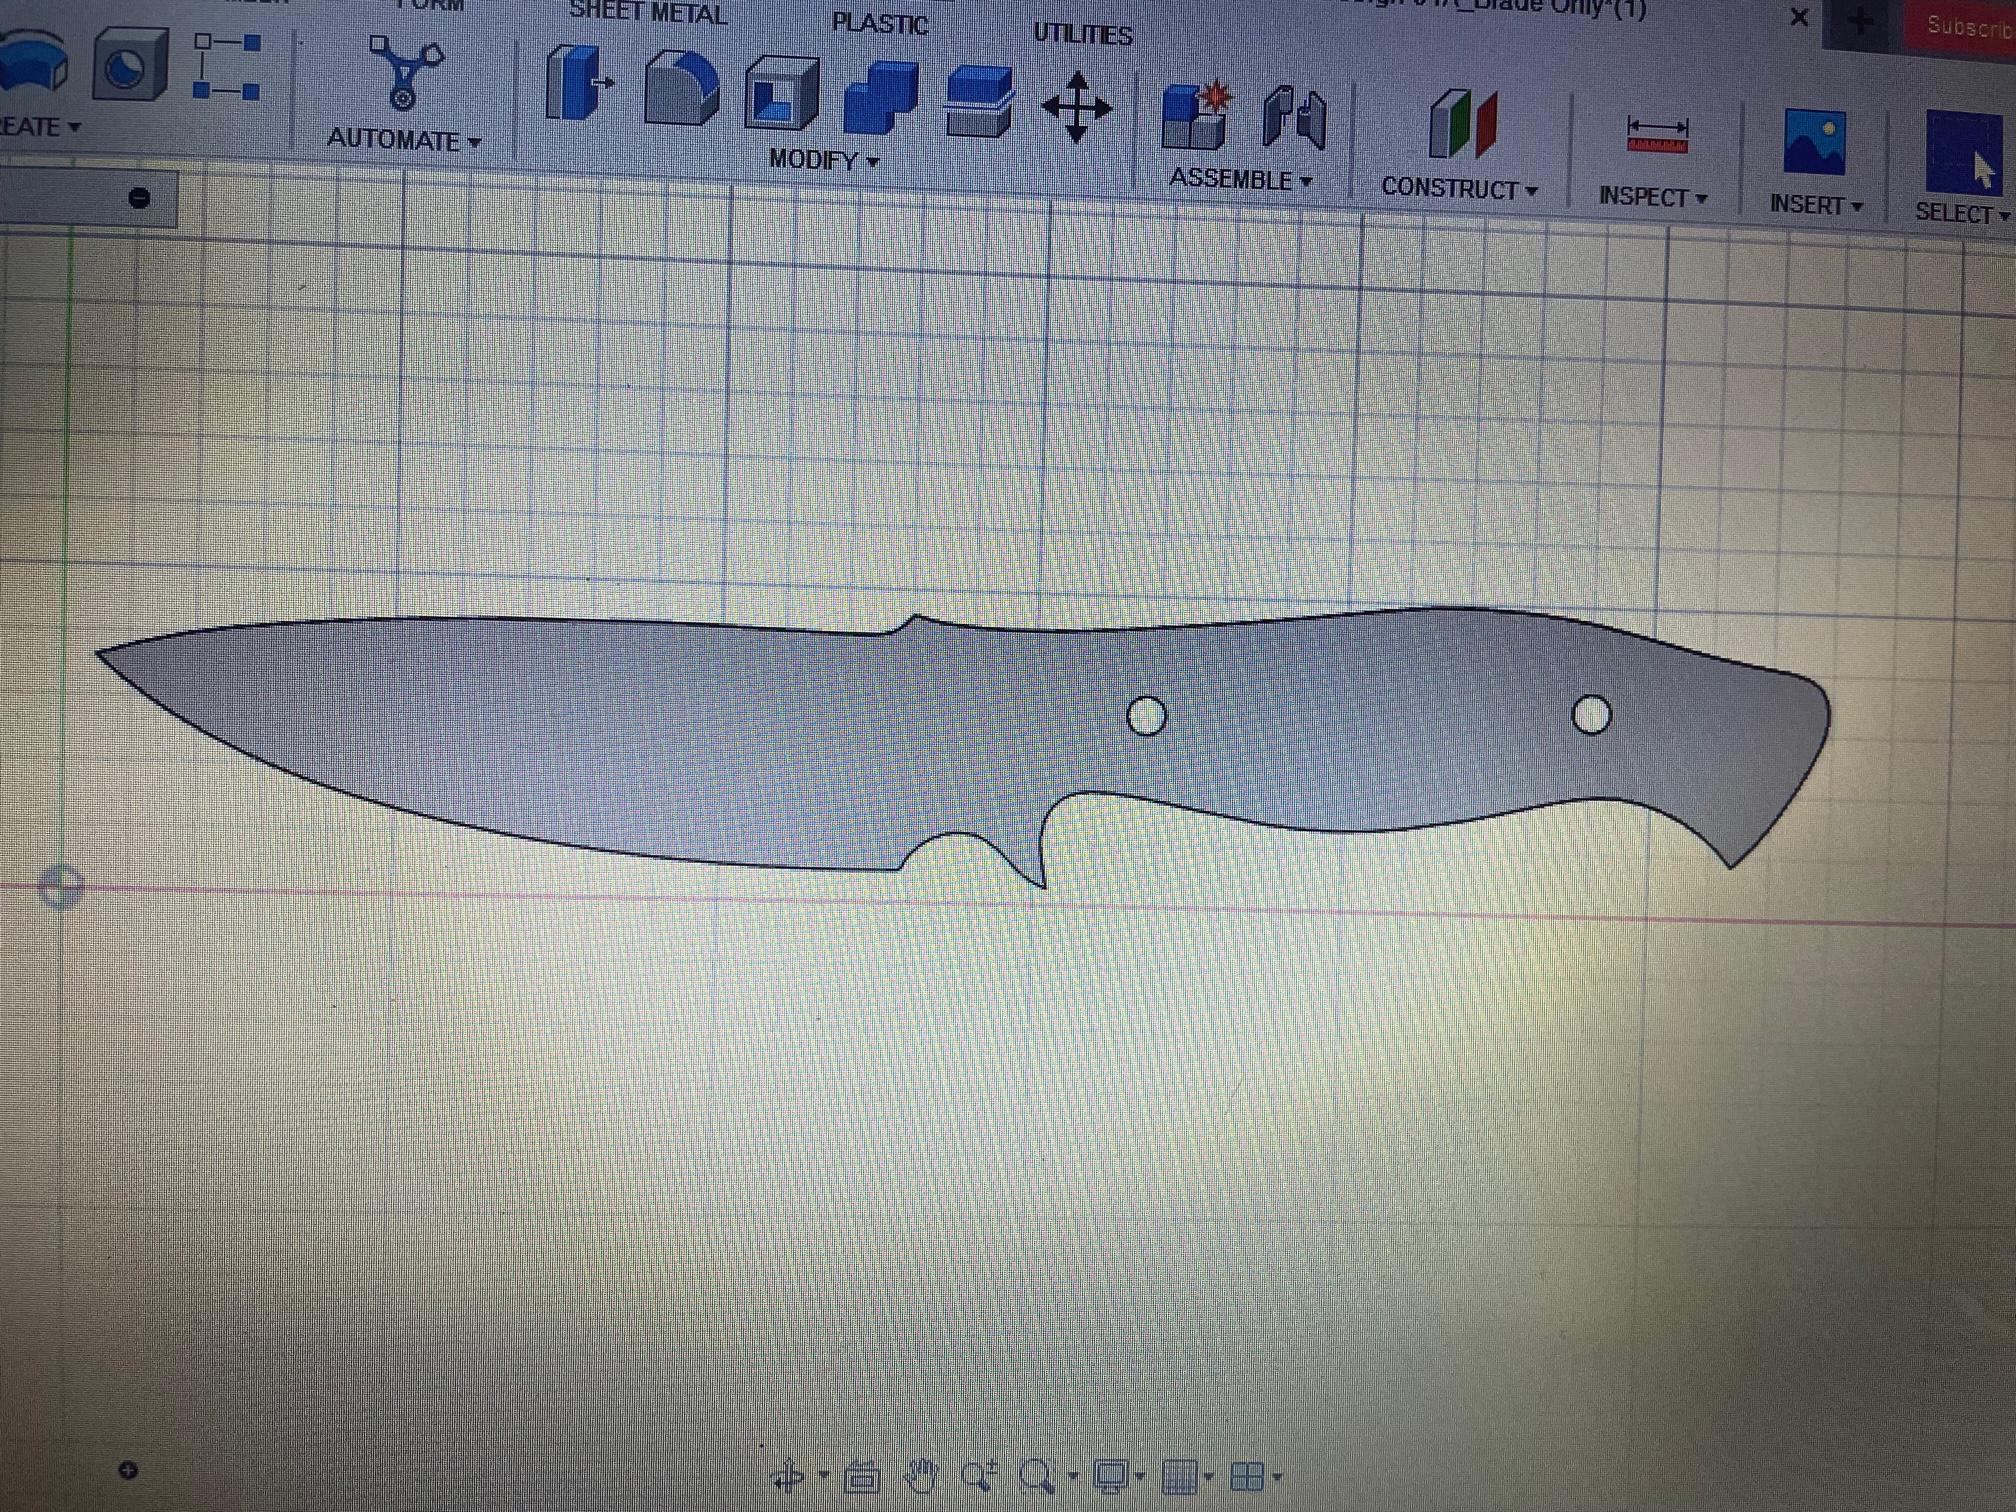Switch to the SHEET METAL tab

click(647, 14)
